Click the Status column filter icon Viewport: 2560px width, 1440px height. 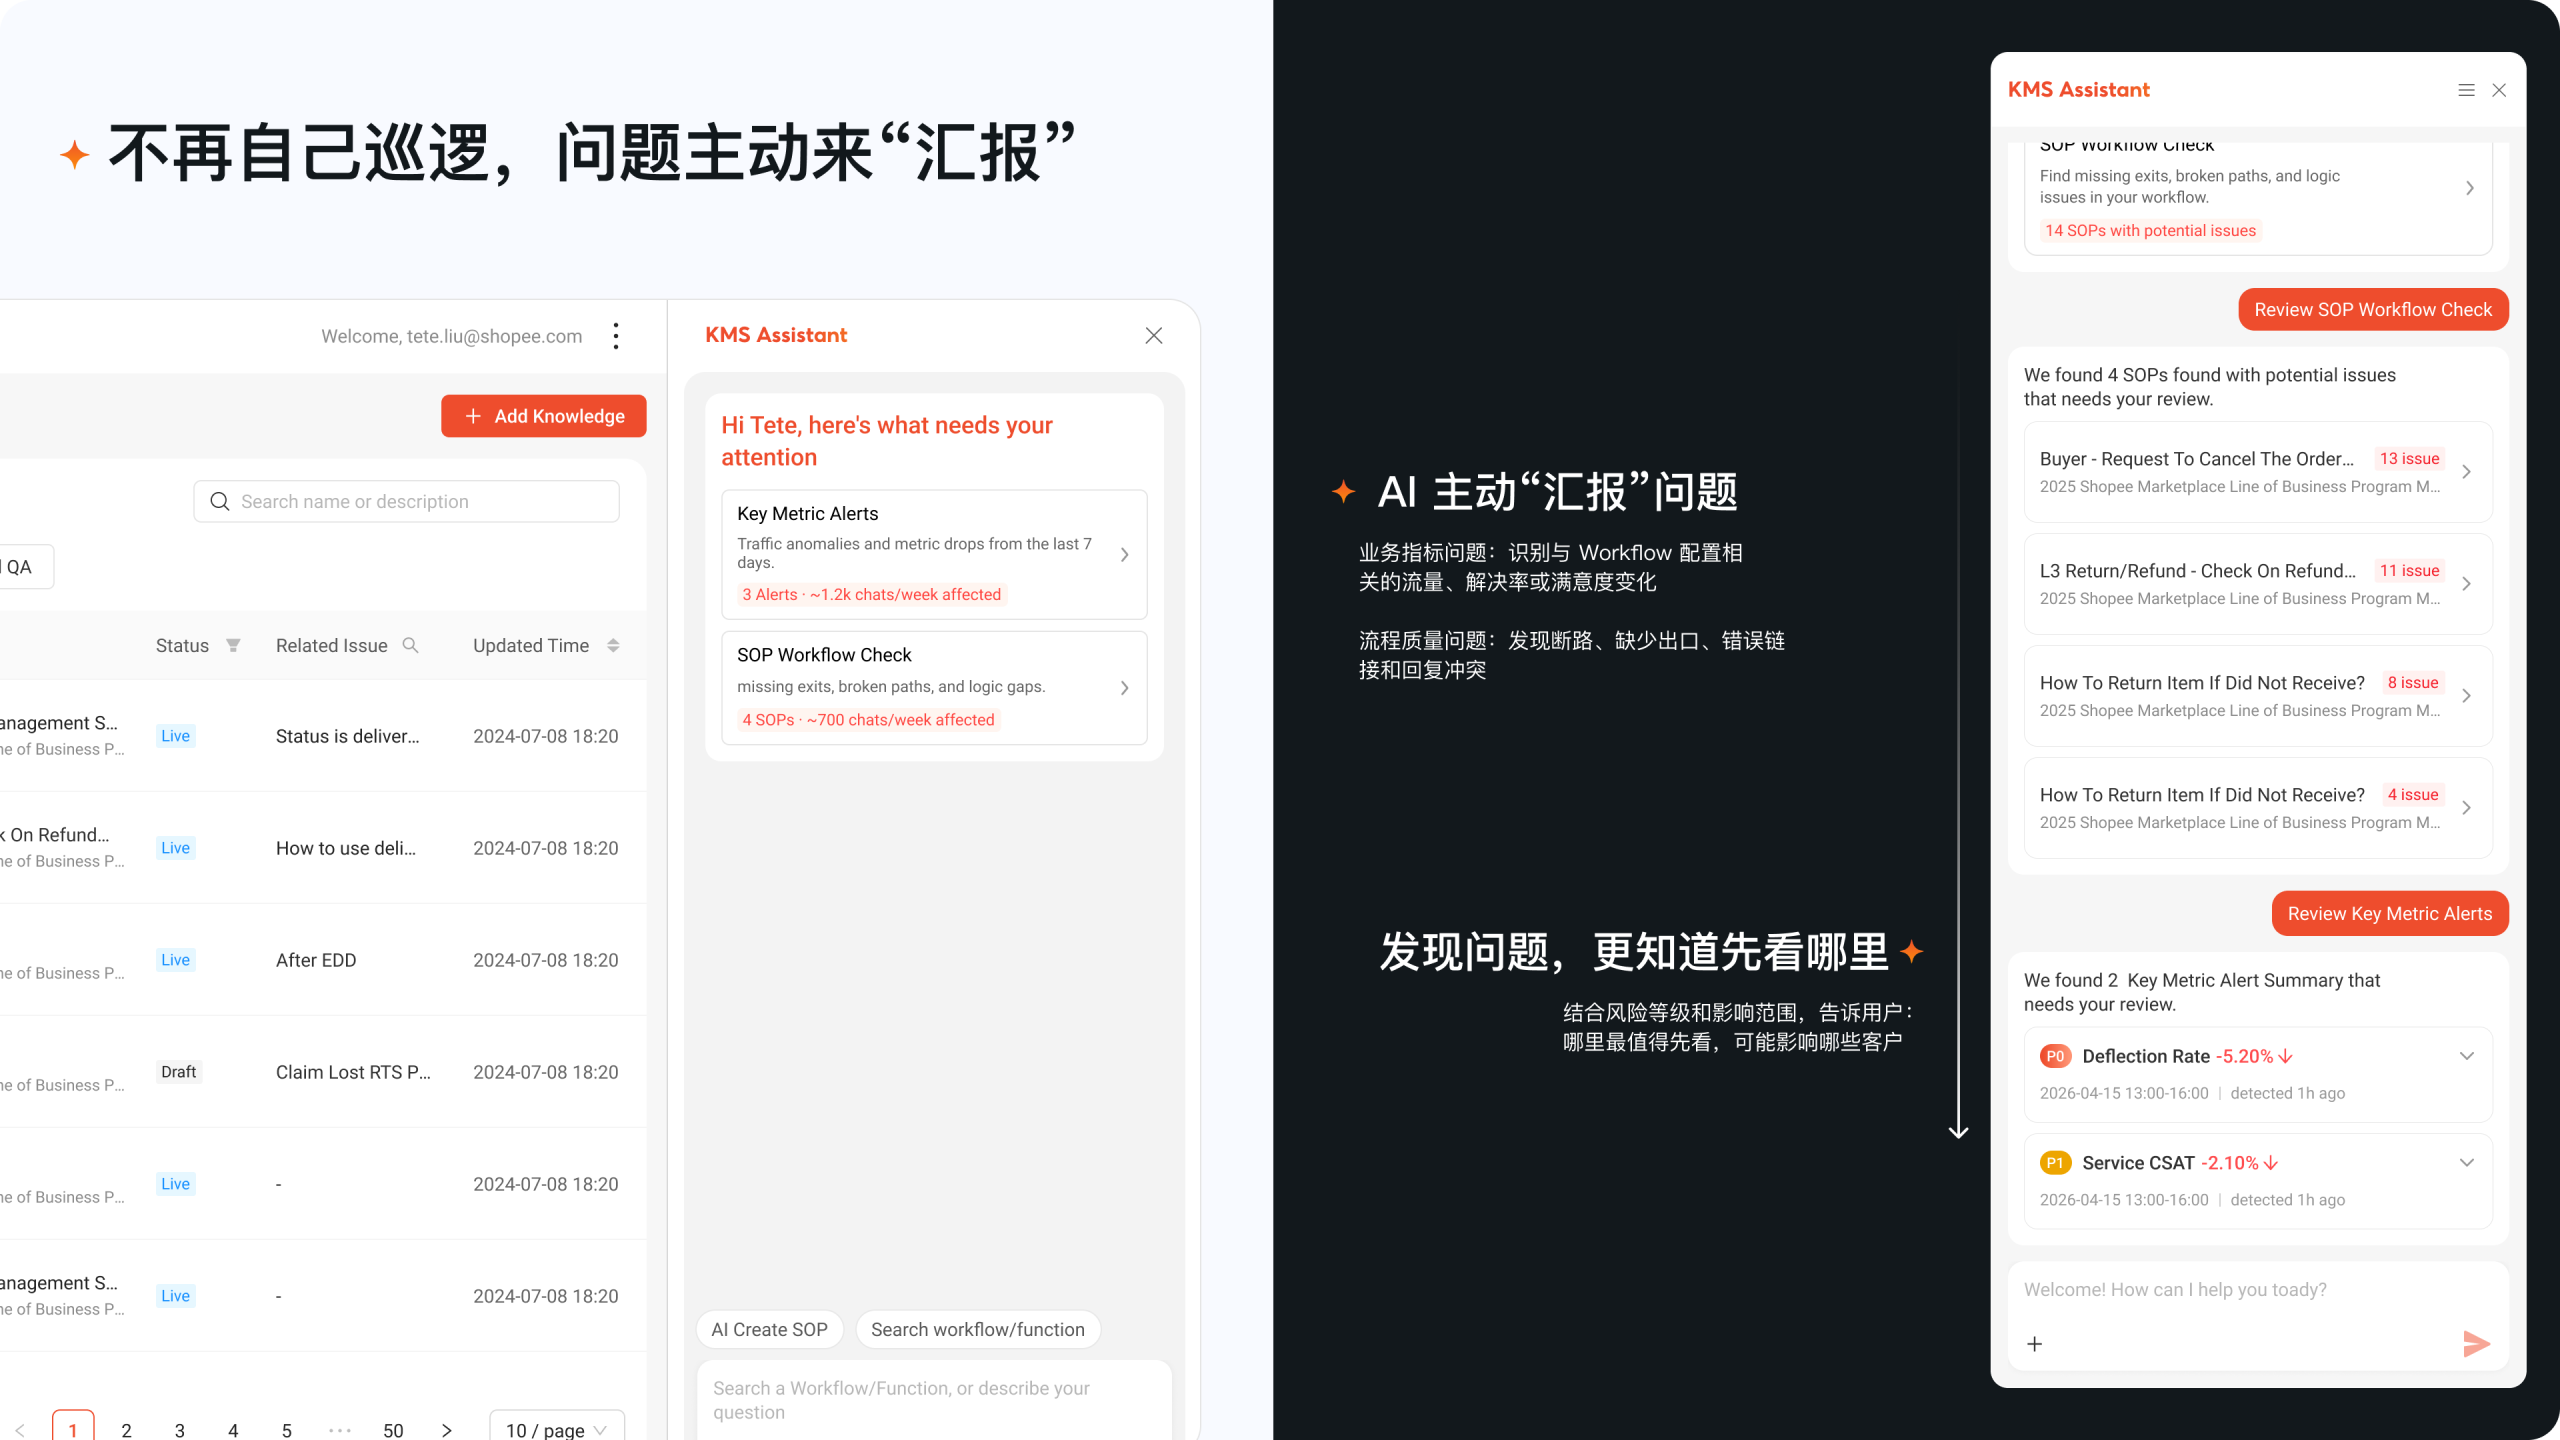(x=233, y=646)
